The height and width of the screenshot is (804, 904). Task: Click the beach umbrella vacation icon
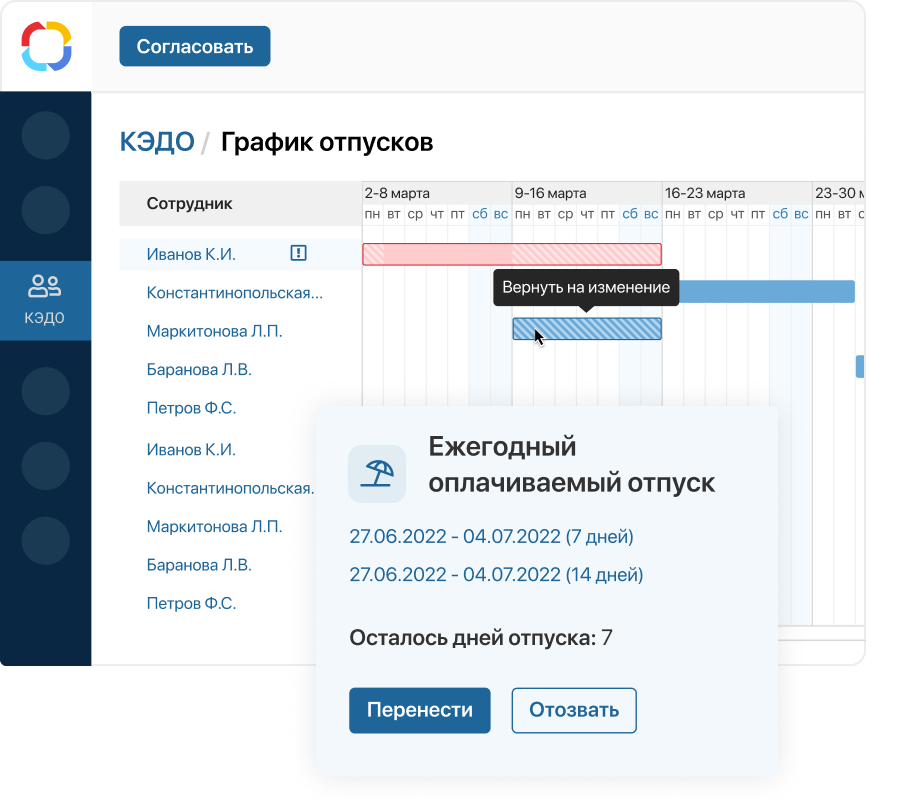377,473
